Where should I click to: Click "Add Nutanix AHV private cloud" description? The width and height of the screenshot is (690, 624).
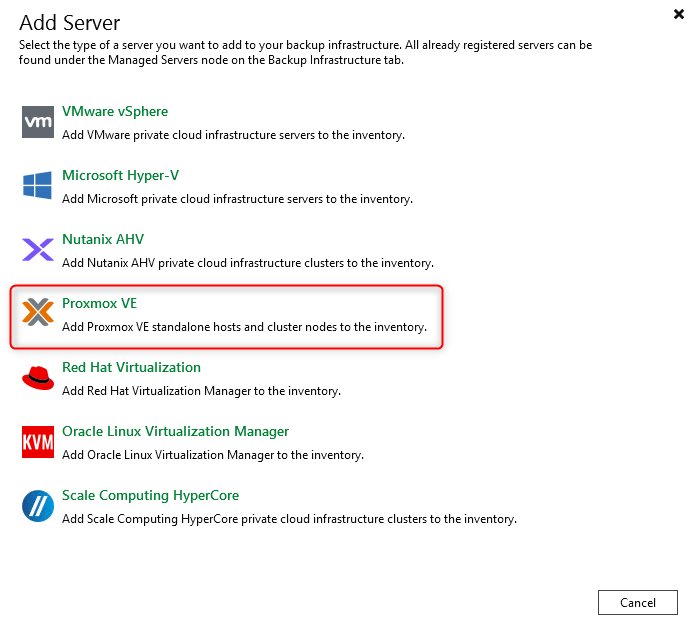248,263
